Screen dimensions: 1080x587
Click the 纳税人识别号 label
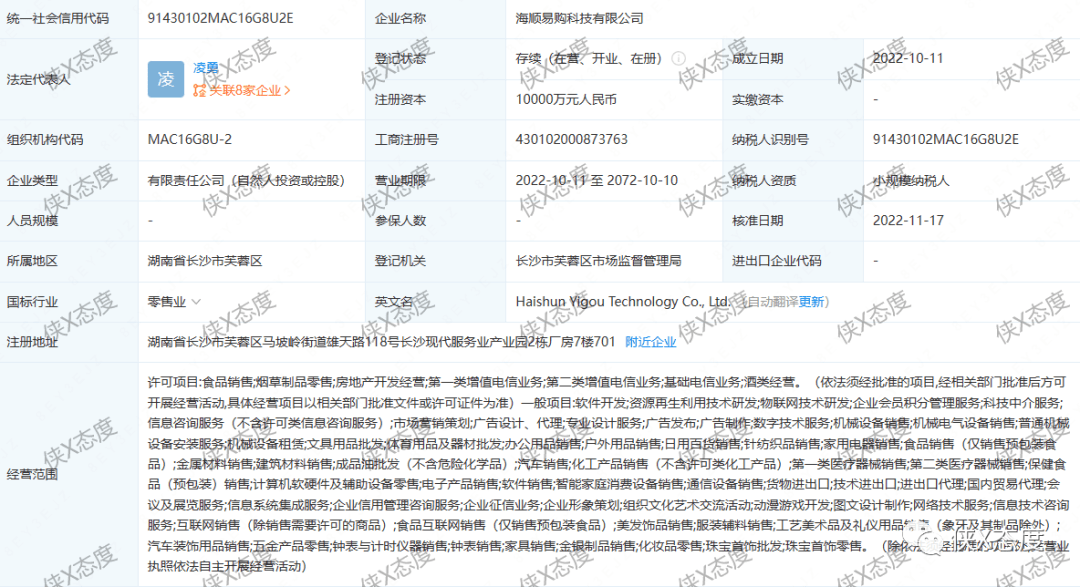tap(770, 139)
